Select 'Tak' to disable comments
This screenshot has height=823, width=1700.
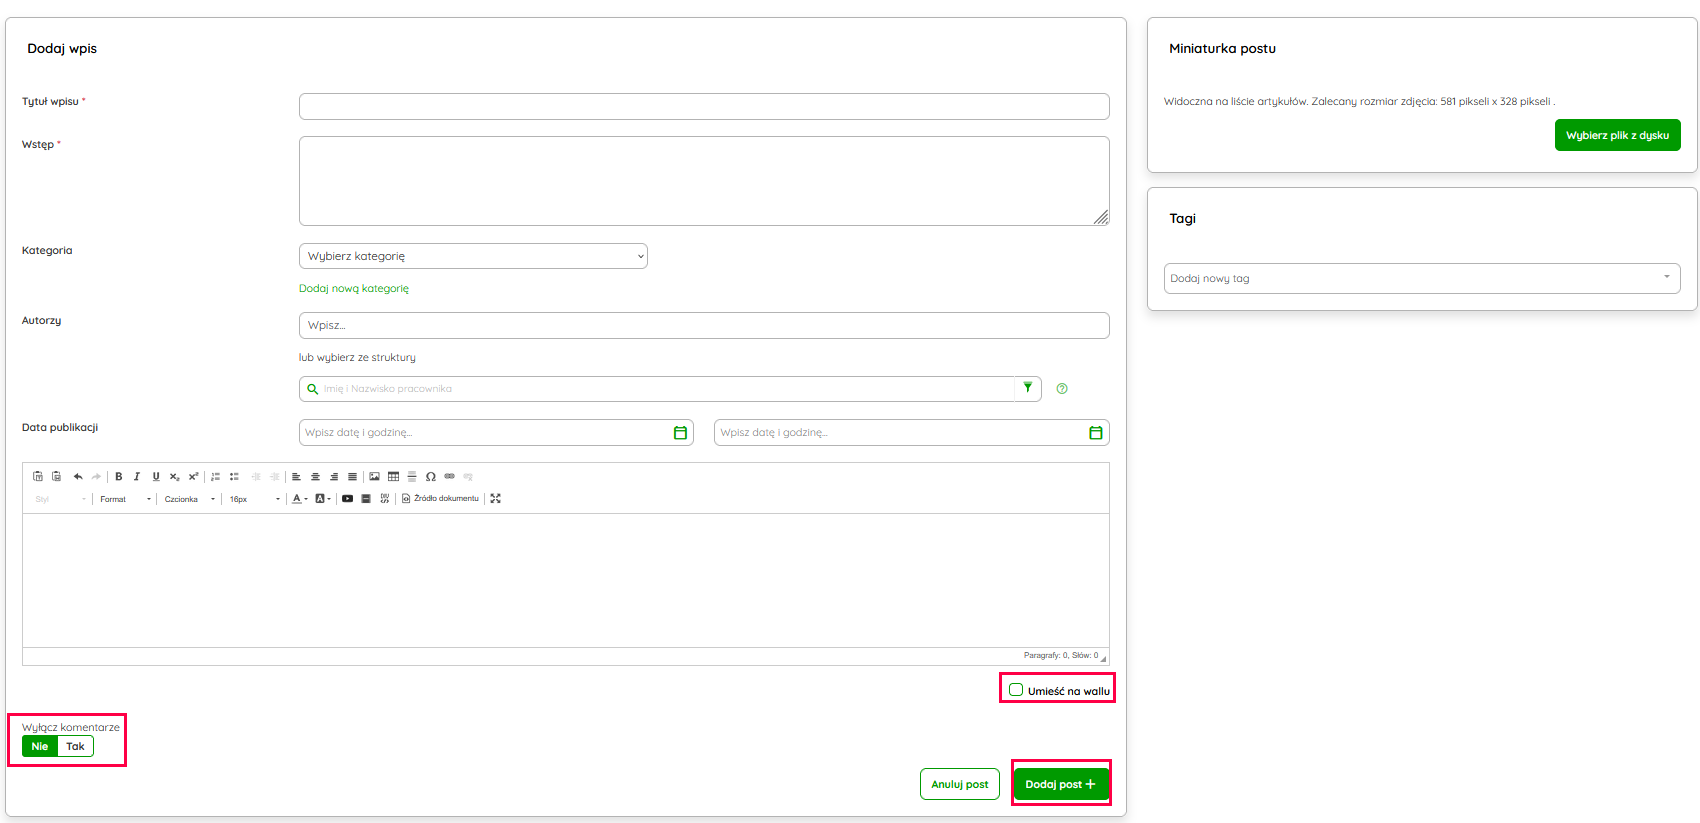click(75, 746)
